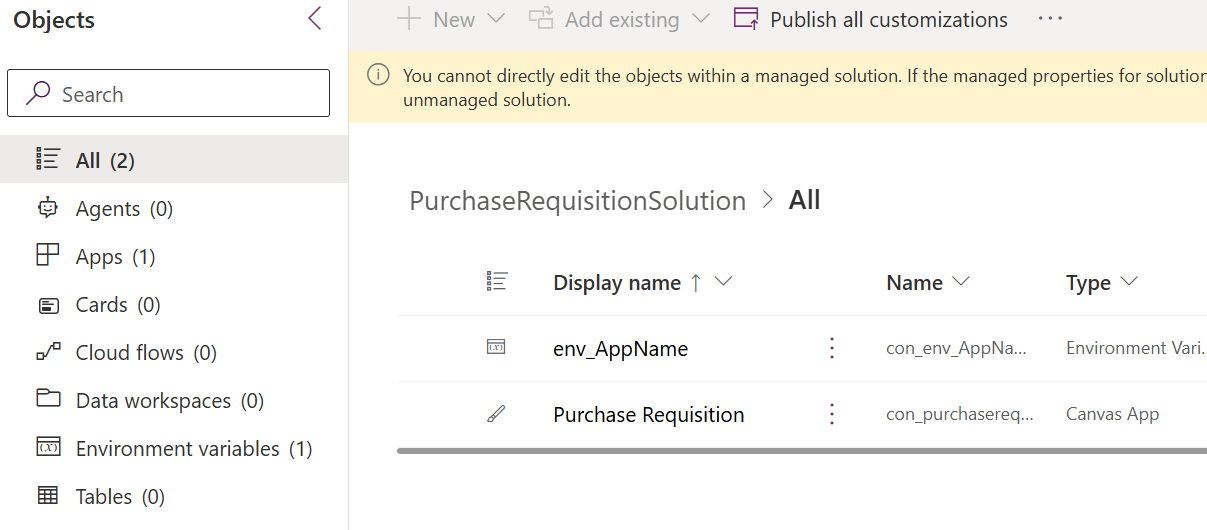
Task: Go to PurchaseRequisitionSolution breadcrumb
Action: [577, 201]
